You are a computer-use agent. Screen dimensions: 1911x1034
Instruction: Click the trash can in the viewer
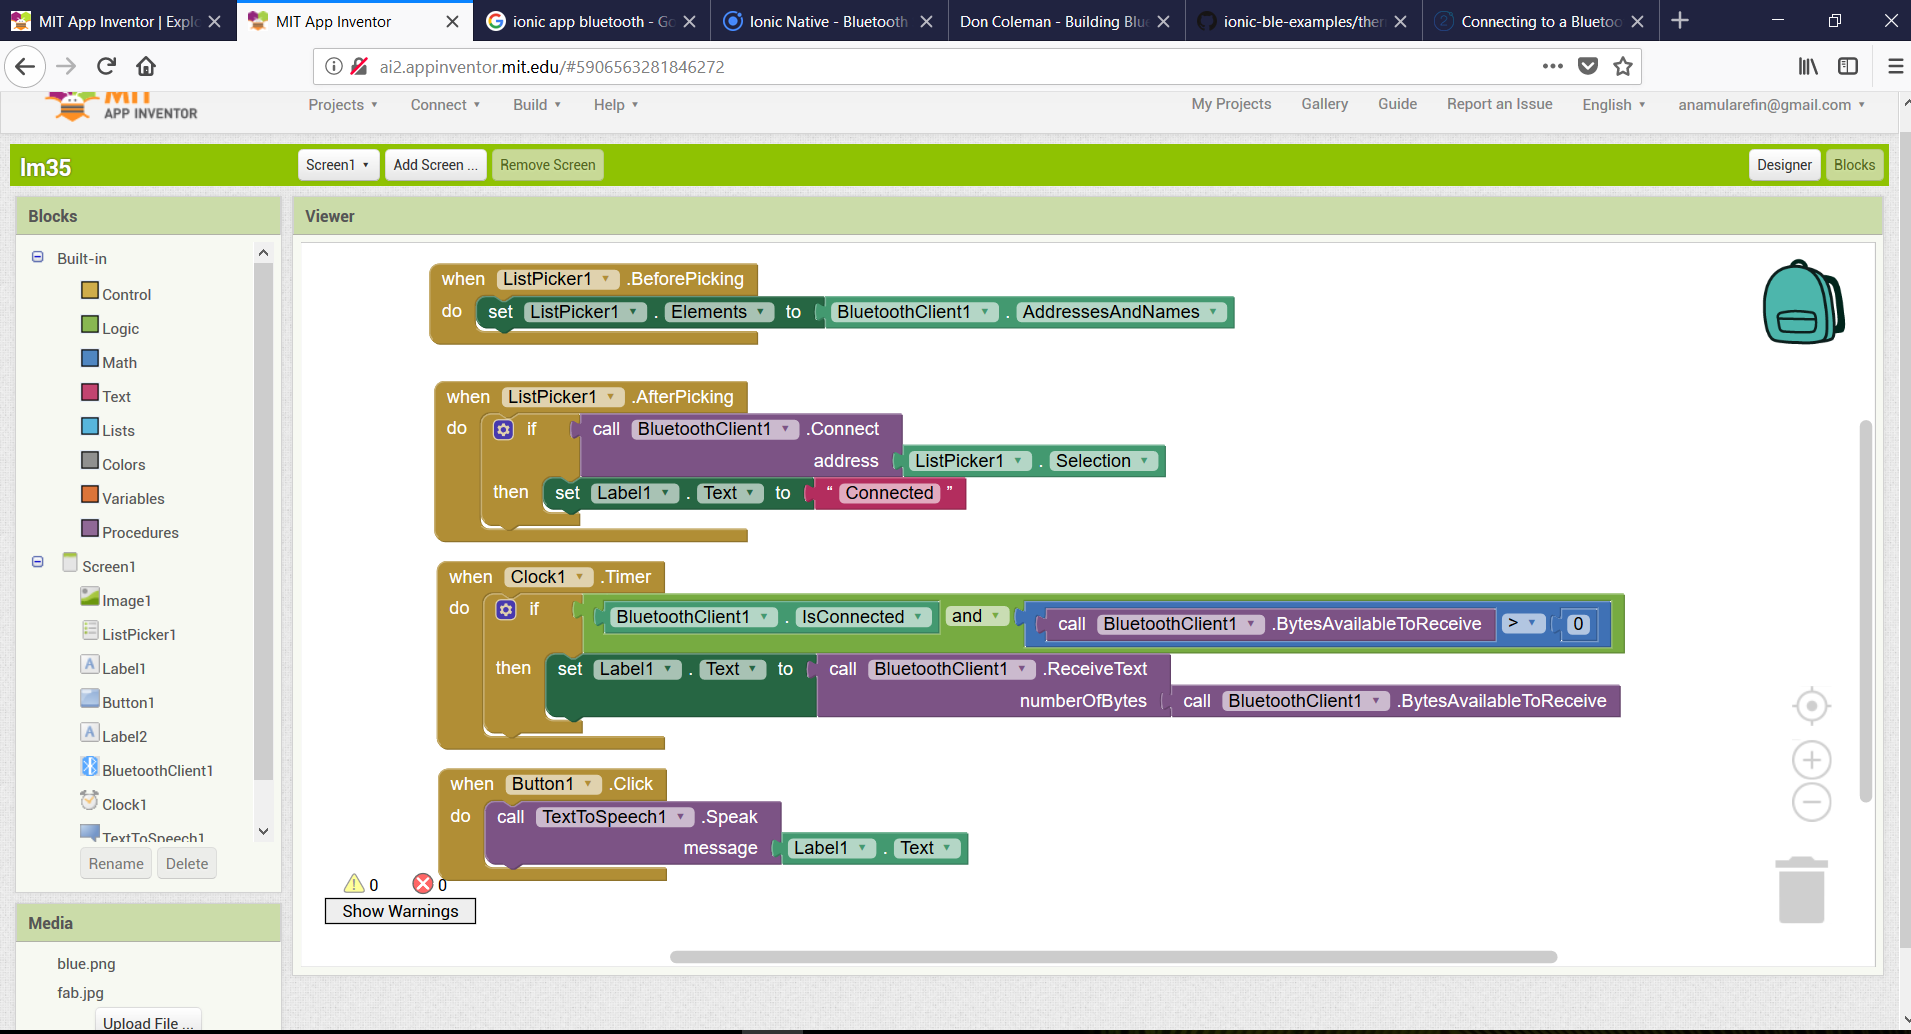pyautogui.click(x=1801, y=889)
